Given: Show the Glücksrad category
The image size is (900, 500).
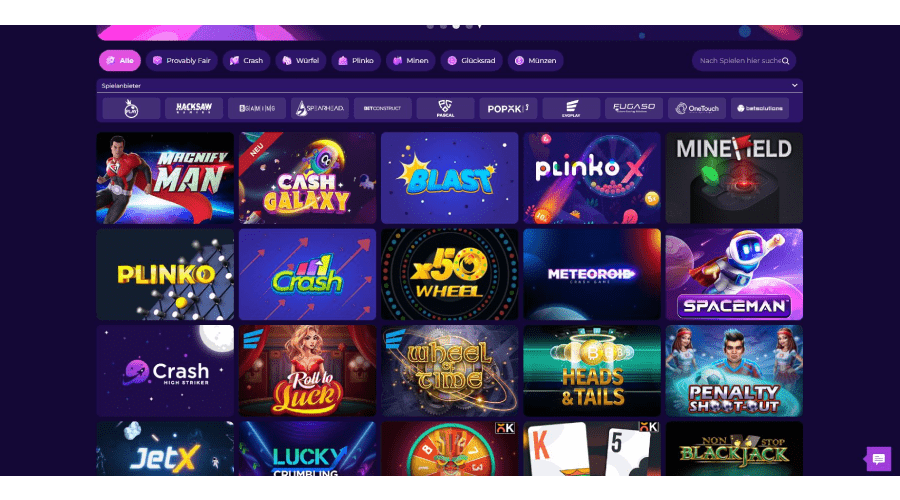Looking at the screenshot, I should (x=472, y=60).
